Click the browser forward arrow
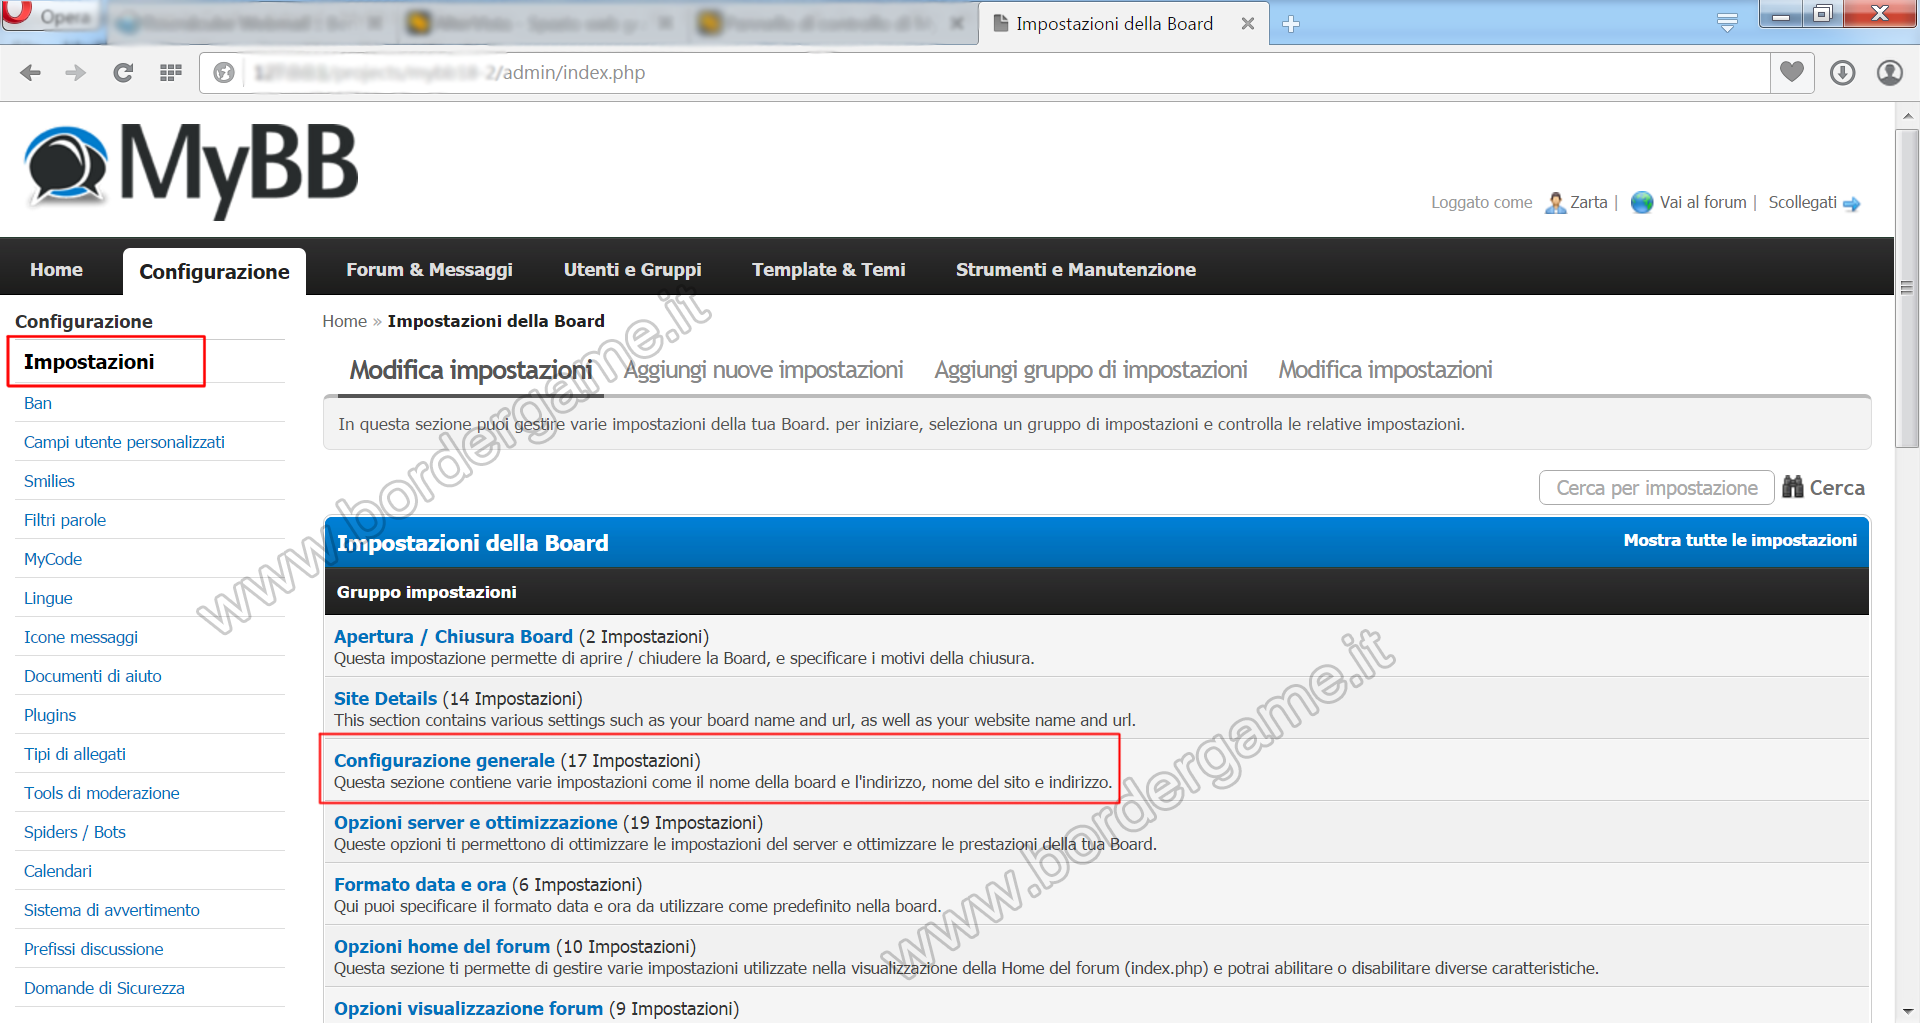Image resolution: width=1920 pixels, height=1023 pixels. (76, 72)
